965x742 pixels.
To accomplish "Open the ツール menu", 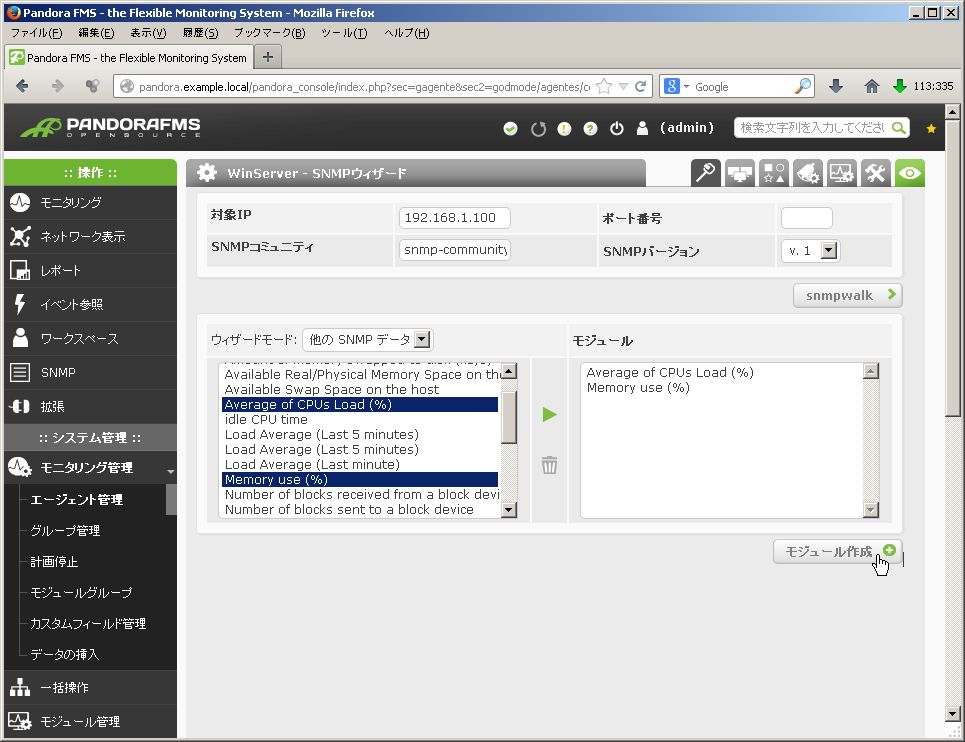I will pos(344,33).
